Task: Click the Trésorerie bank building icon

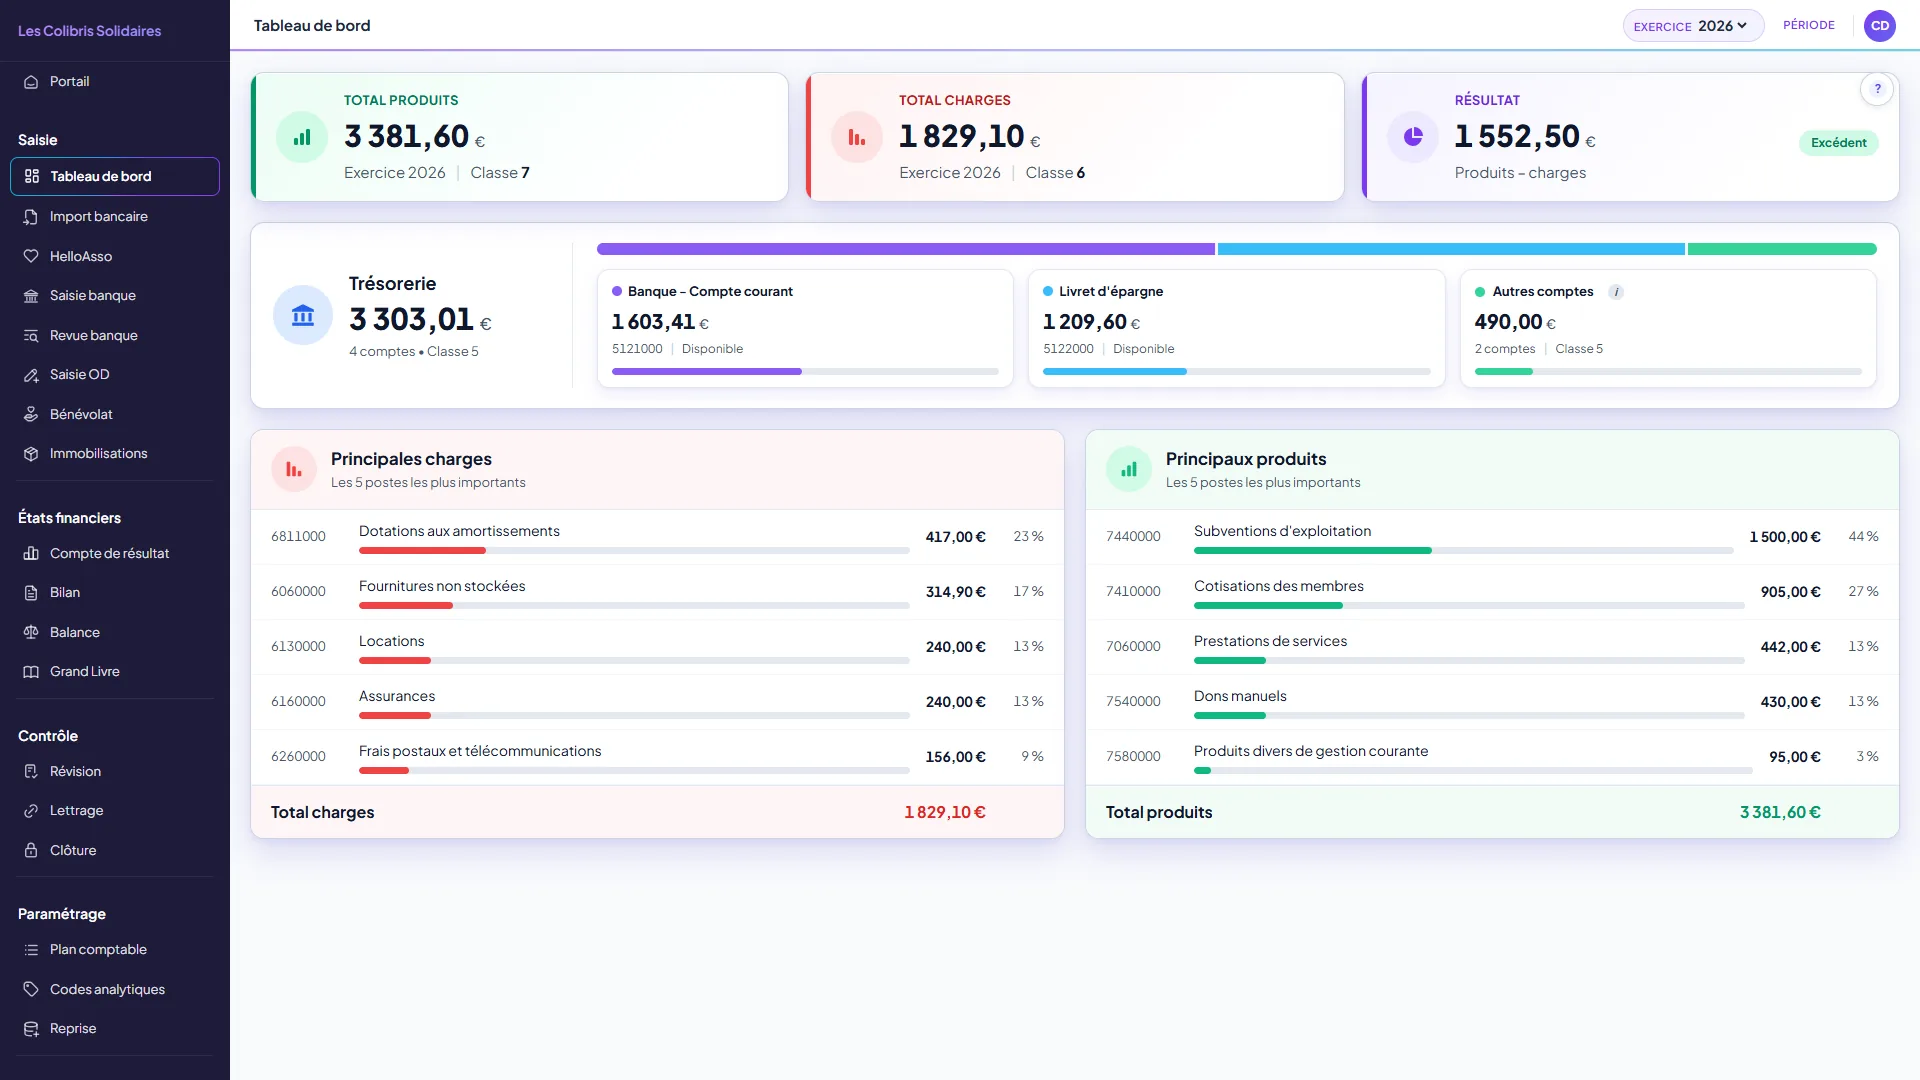Action: pyautogui.click(x=303, y=315)
